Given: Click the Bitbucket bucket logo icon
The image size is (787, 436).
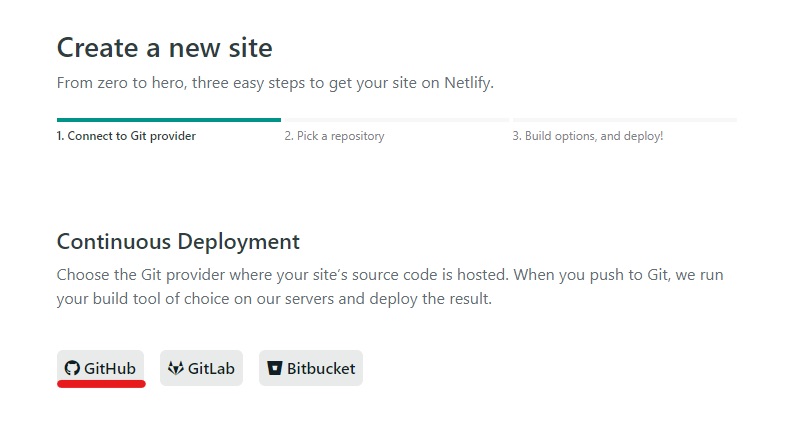Looking at the screenshot, I should point(275,368).
